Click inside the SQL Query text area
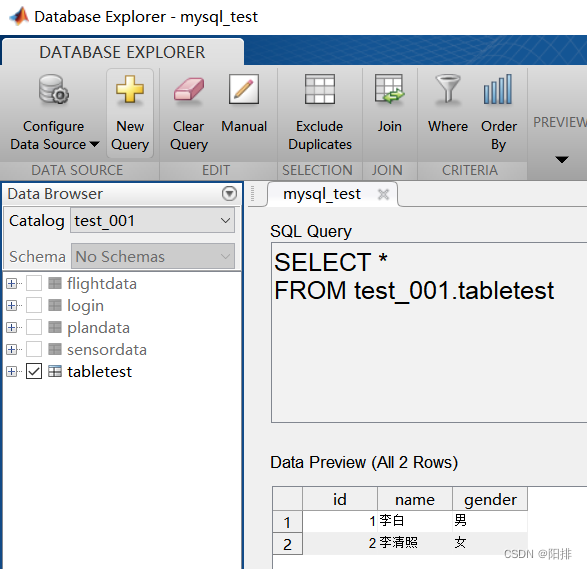The width and height of the screenshot is (587, 569). pyautogui.click(x=429, y=332)
